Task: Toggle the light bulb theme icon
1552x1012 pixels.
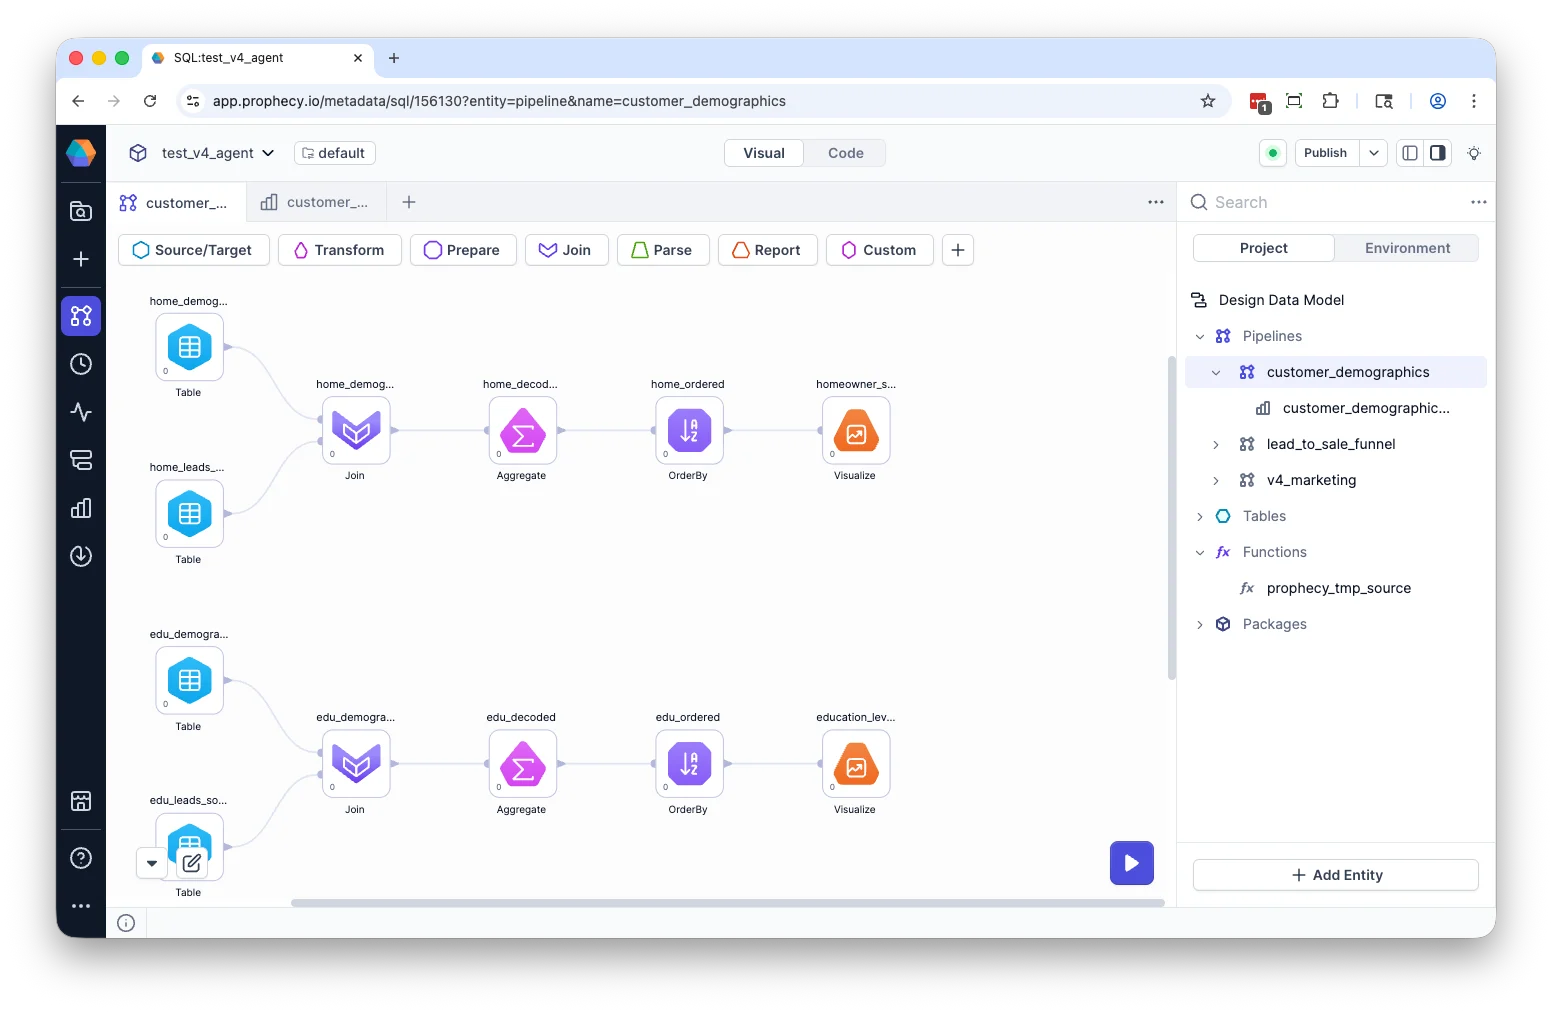Action: click(1474, 153)
